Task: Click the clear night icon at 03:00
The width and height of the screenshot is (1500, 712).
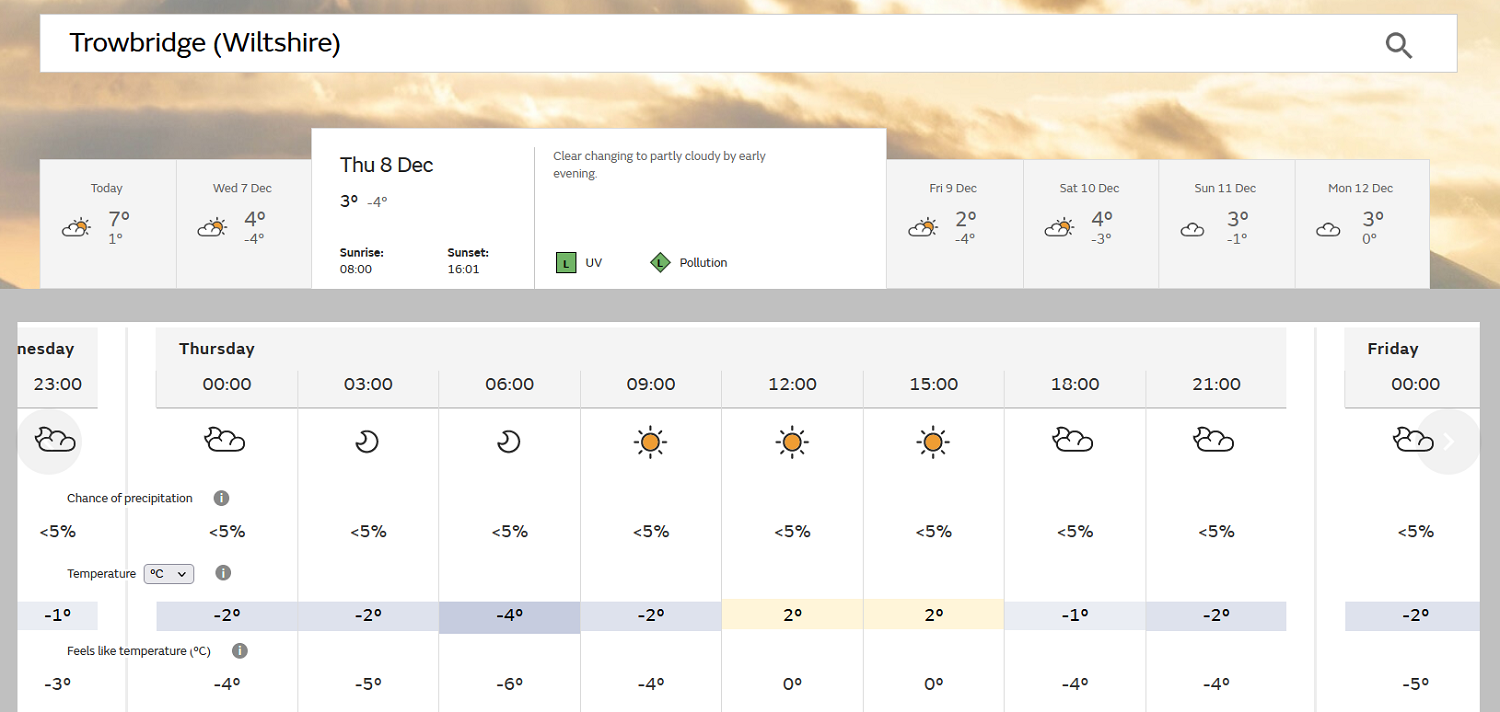Action: coord(368,441)
